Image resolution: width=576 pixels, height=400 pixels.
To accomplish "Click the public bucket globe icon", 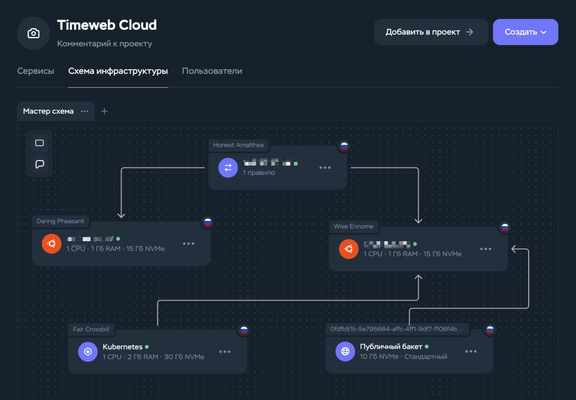I will coord(345,352).
